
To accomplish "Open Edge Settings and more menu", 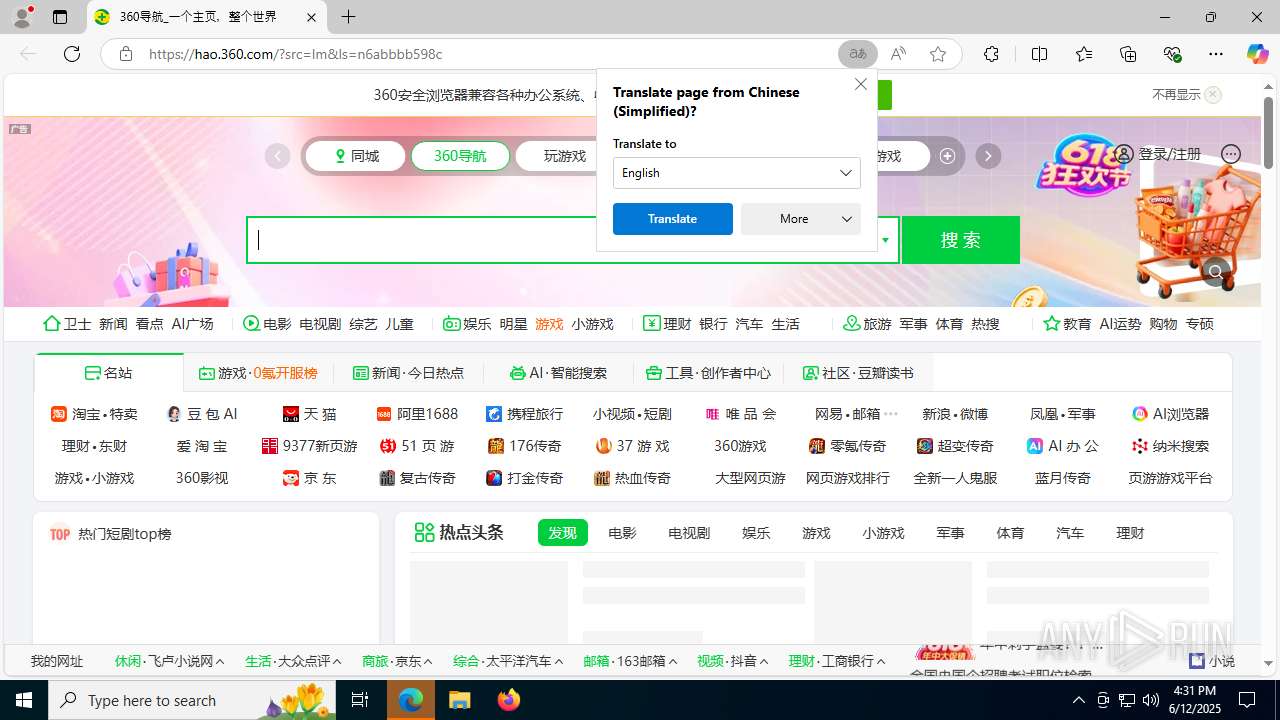I will pyautogui.click(x=1216, y=54).
